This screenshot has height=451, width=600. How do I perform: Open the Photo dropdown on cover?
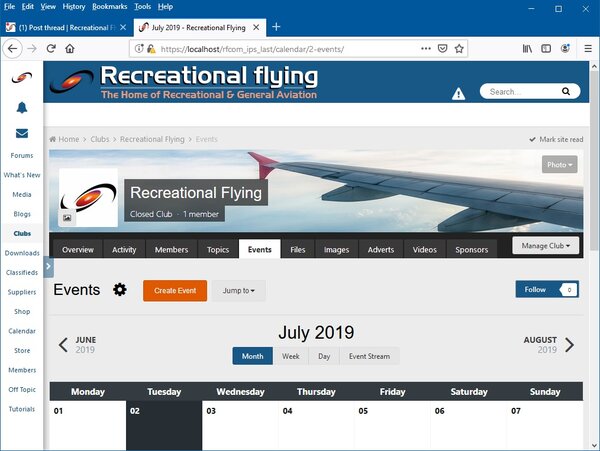559,165
